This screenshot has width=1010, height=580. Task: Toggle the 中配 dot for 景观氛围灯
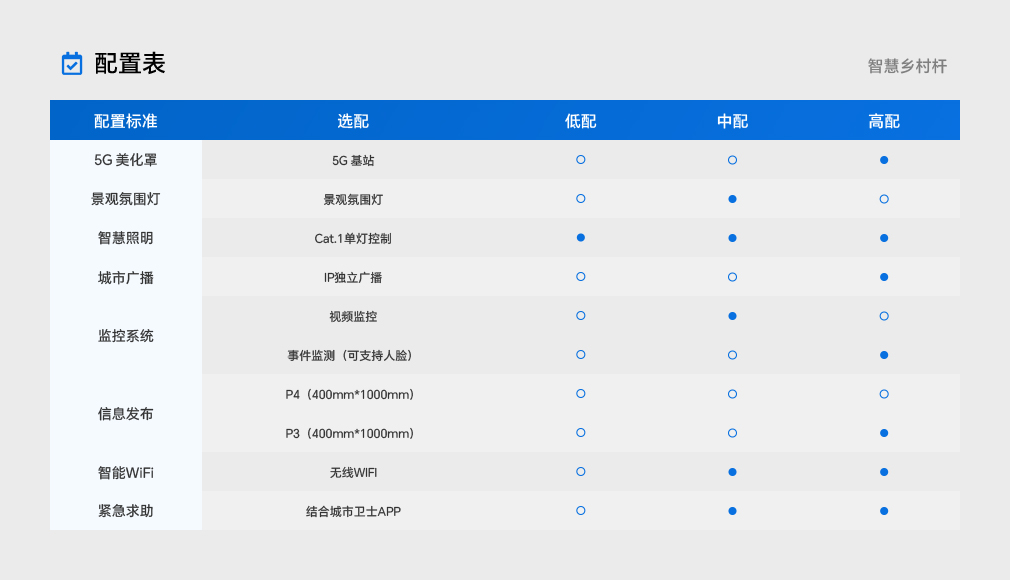732,199
